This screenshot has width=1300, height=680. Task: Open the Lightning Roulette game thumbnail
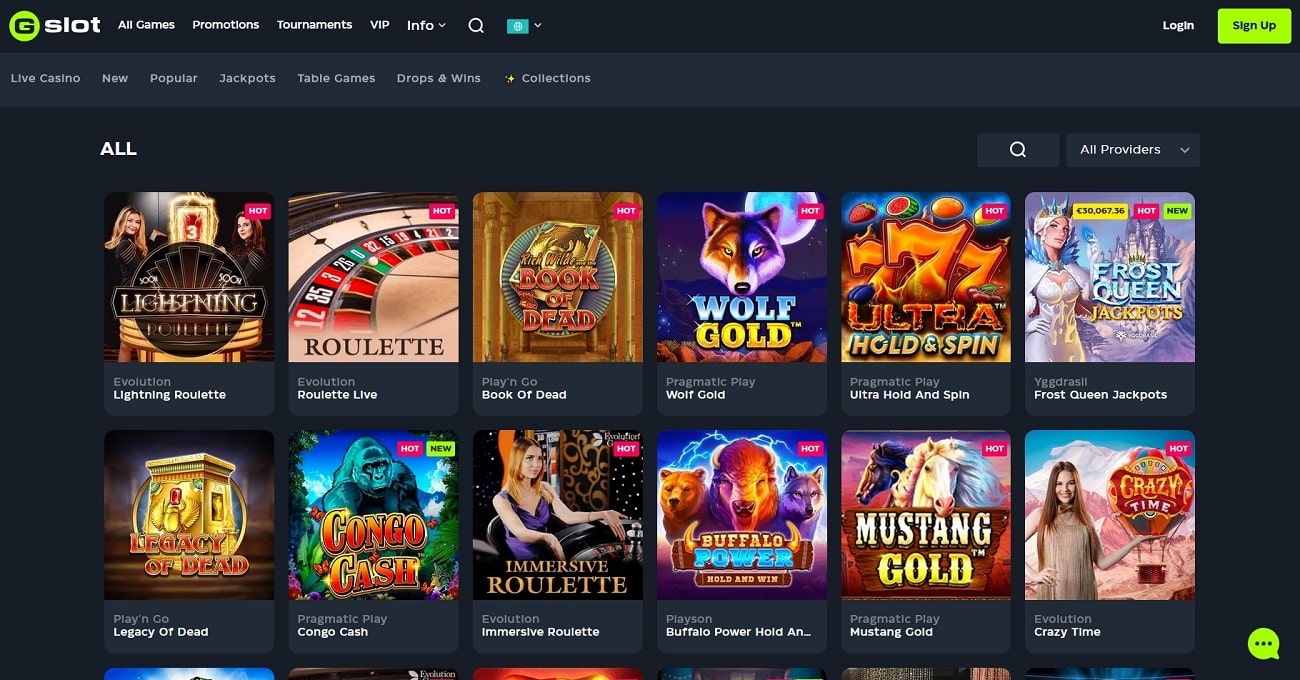(x=189, y=277)
